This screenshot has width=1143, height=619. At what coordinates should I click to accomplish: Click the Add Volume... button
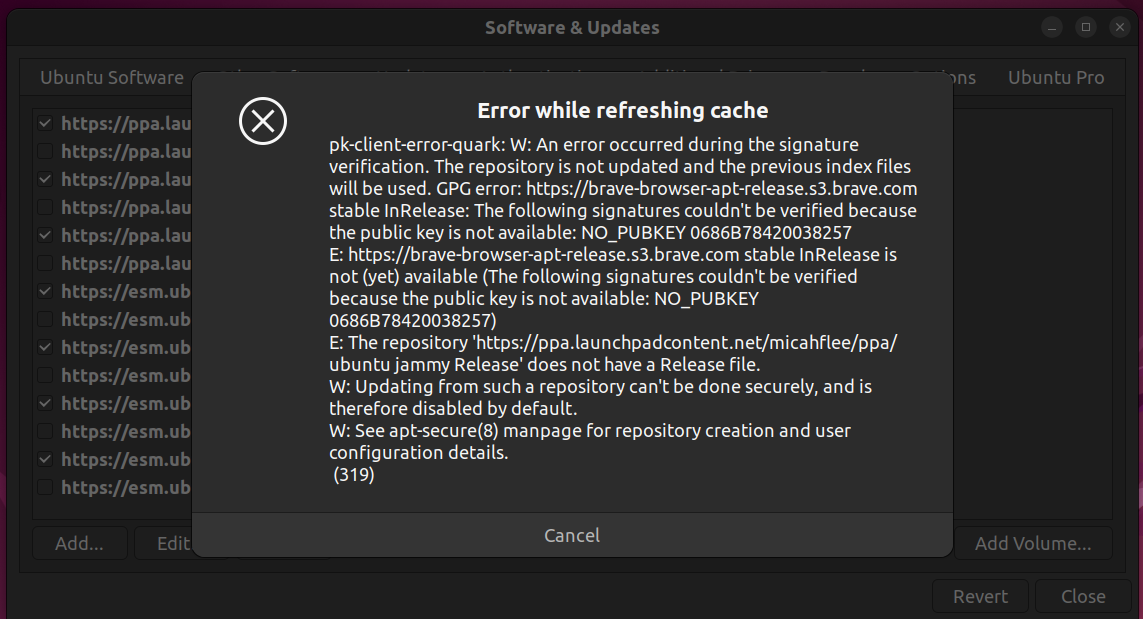click(x=1033, y=543)
